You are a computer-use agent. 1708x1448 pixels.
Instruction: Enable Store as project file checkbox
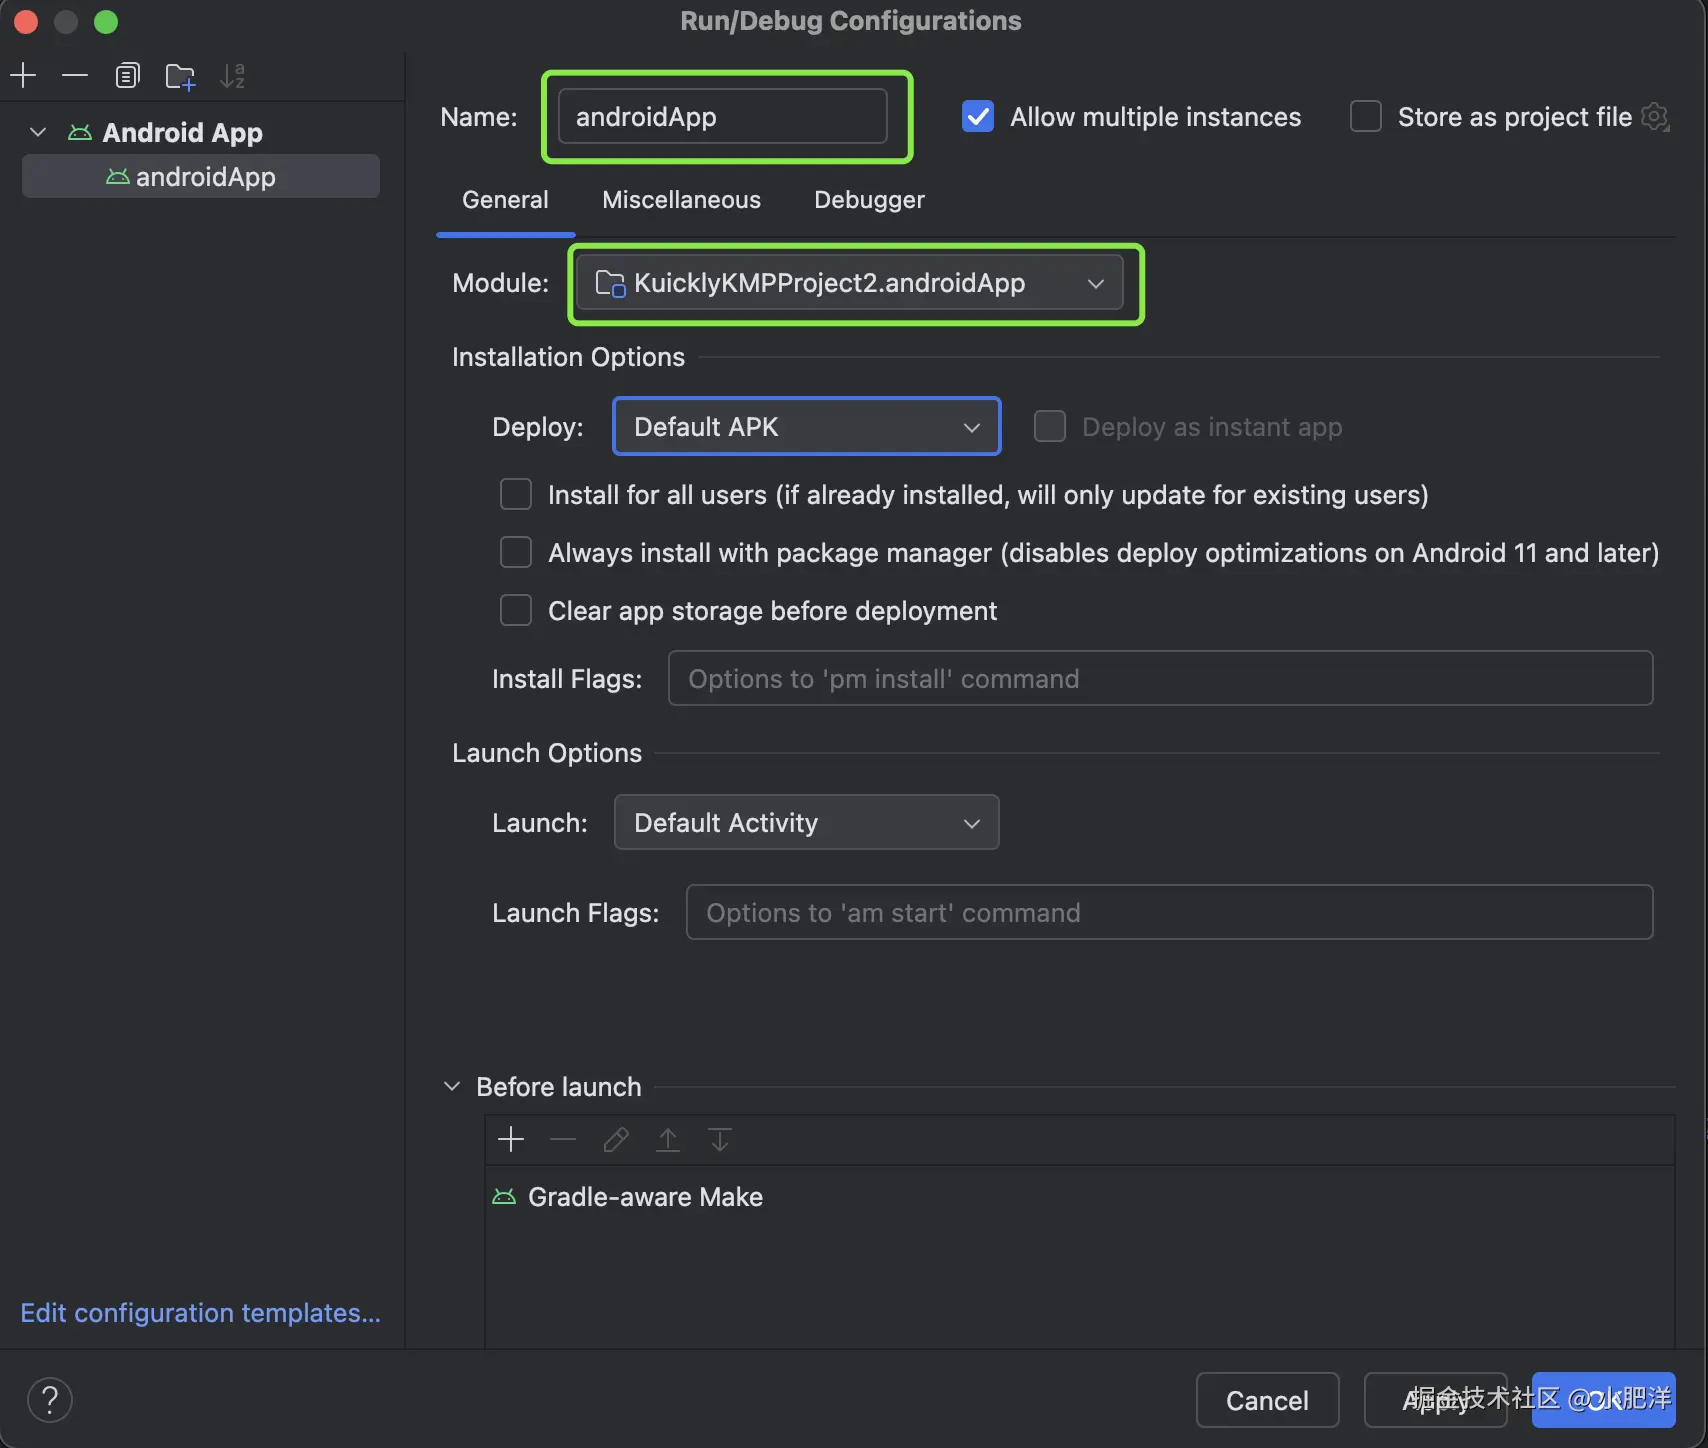[1366, 117]
